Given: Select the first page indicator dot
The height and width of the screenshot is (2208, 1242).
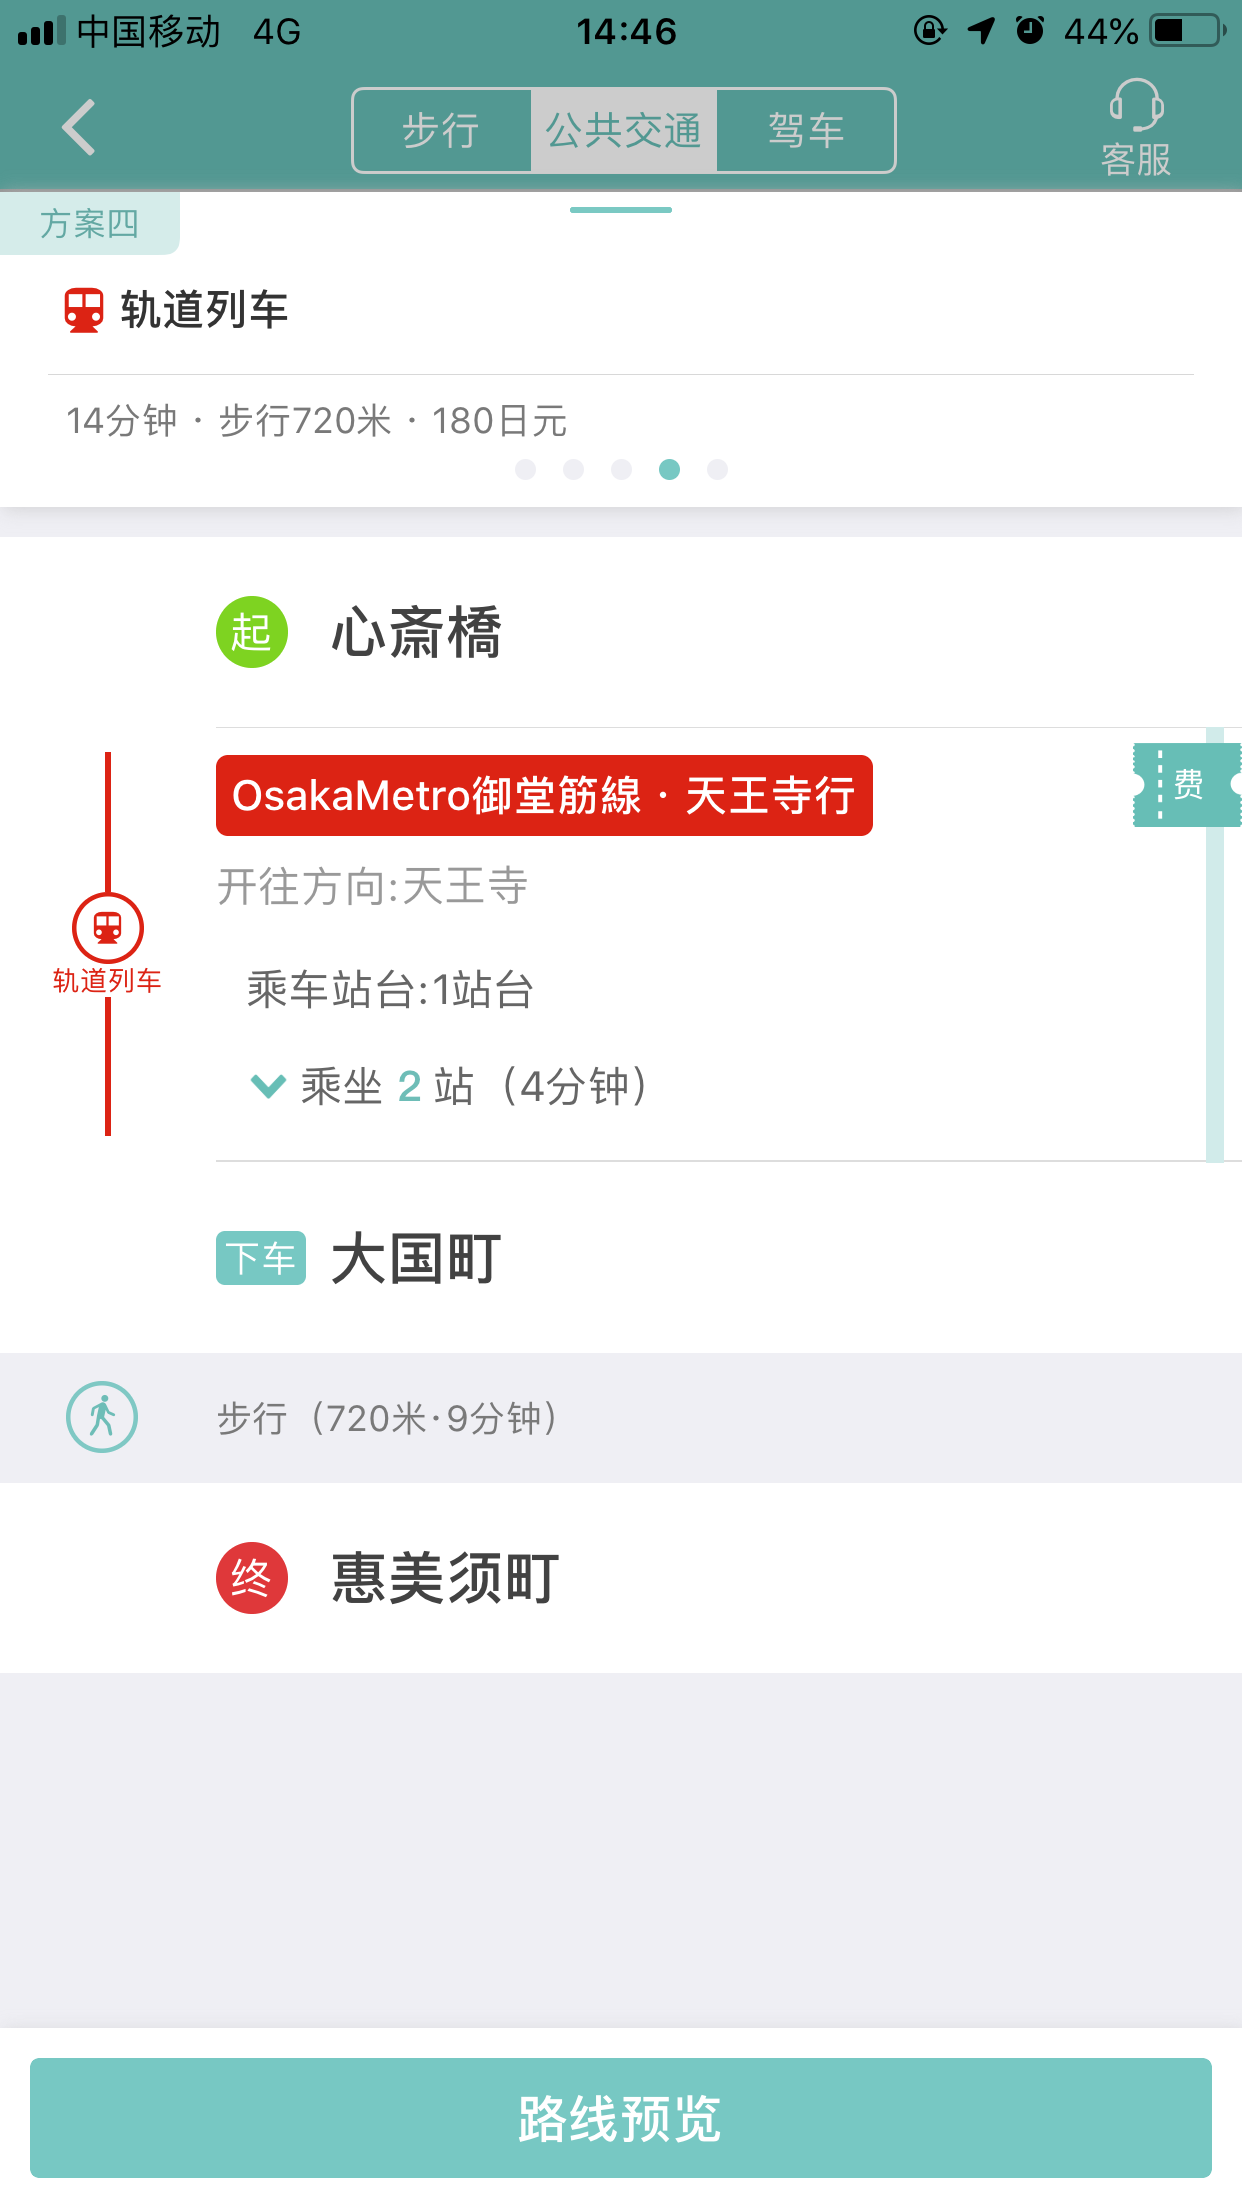Looking at the screenshot, I should point(525,469).
